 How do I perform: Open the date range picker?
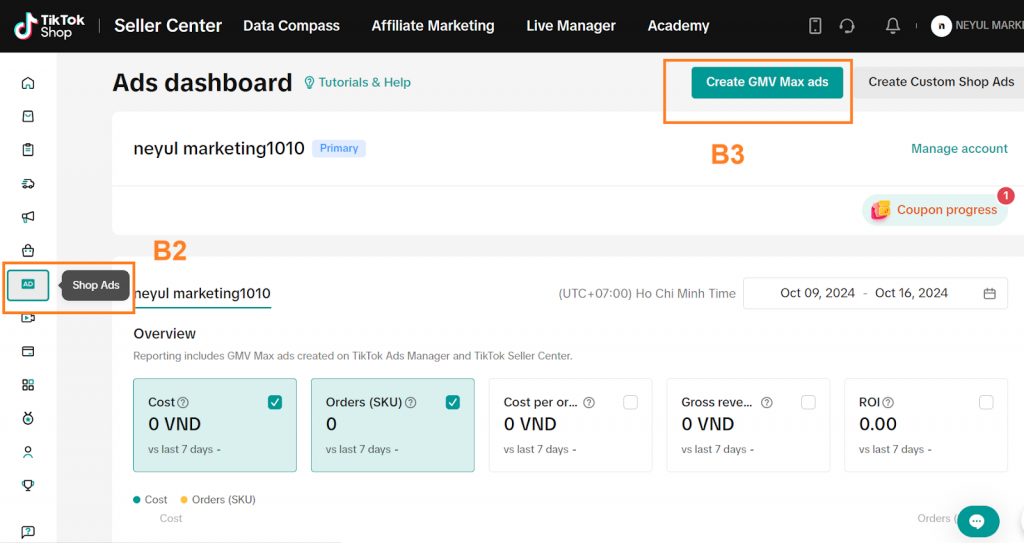pyautogui.click(x=875, y=293)
